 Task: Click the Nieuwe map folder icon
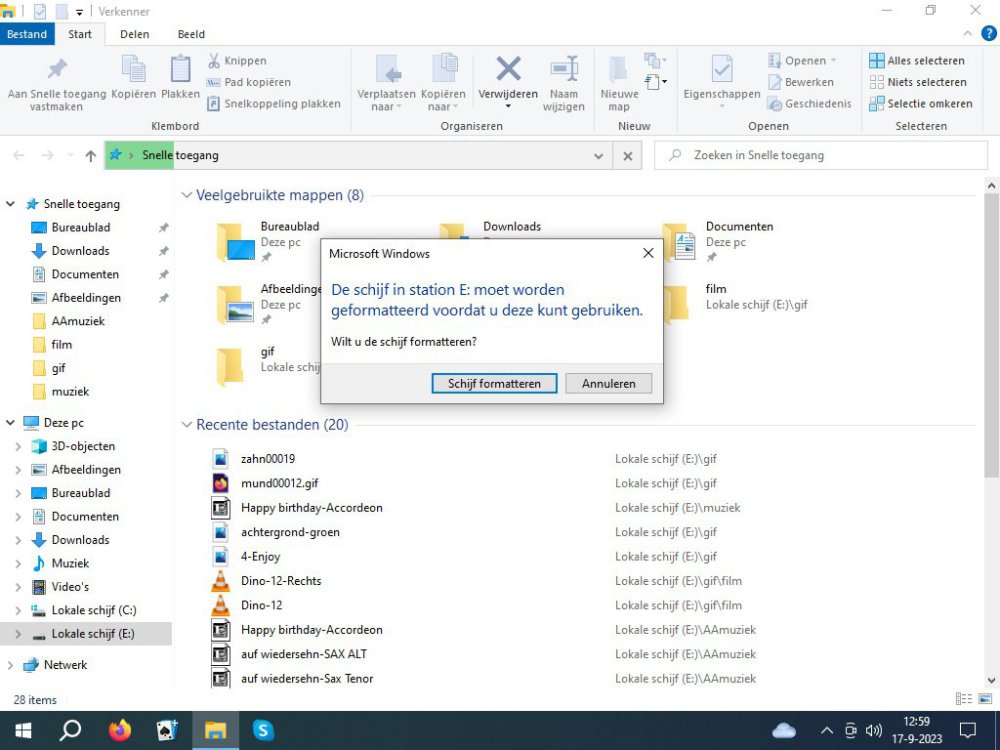click(619, 69)
